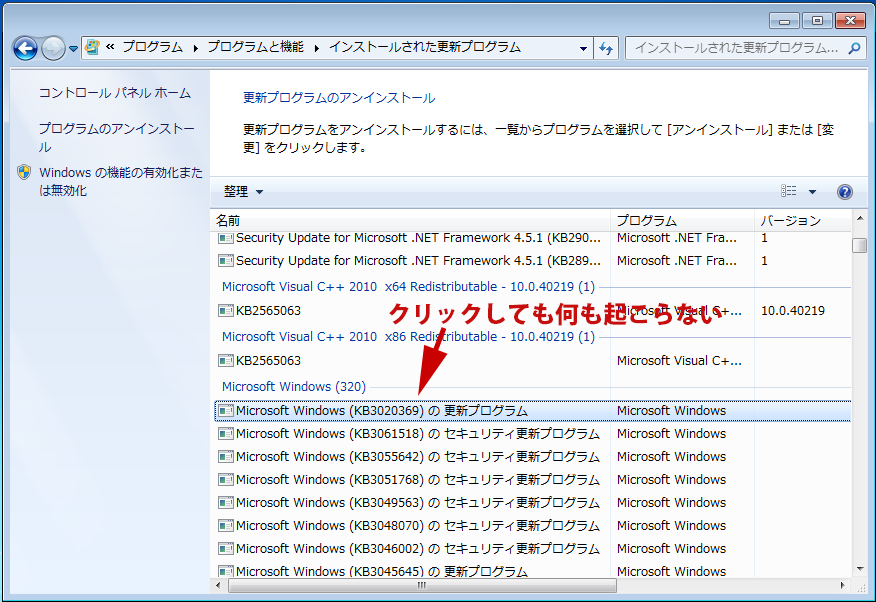
Task: Select Security Update .NET Framework 4.5.1 KB290 row
Action: [533, 238]
